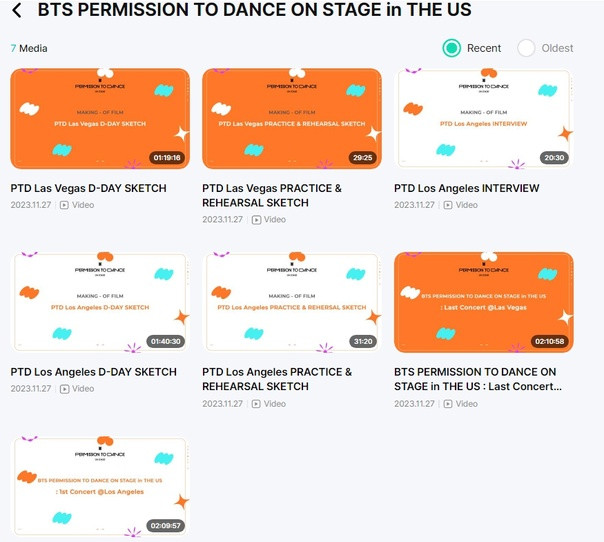Screen dimensions: 604x542
Task: Click the BTS PERMISSION TO DANCE Last Concert title
Action: pos(478,379)
